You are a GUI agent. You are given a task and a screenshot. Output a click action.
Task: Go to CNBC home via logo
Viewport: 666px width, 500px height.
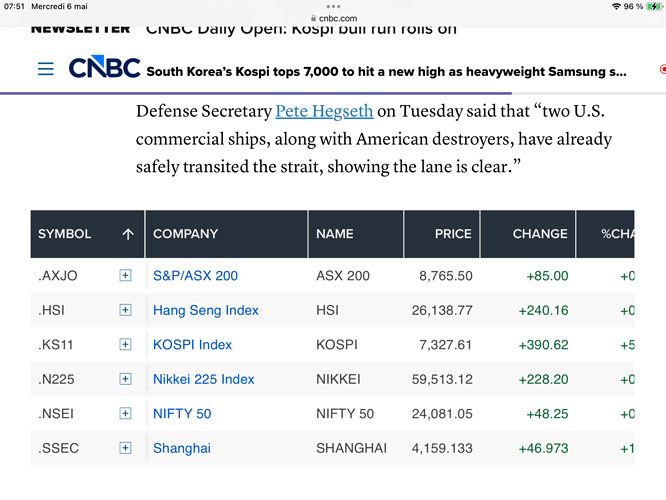(x=104, y=67)
